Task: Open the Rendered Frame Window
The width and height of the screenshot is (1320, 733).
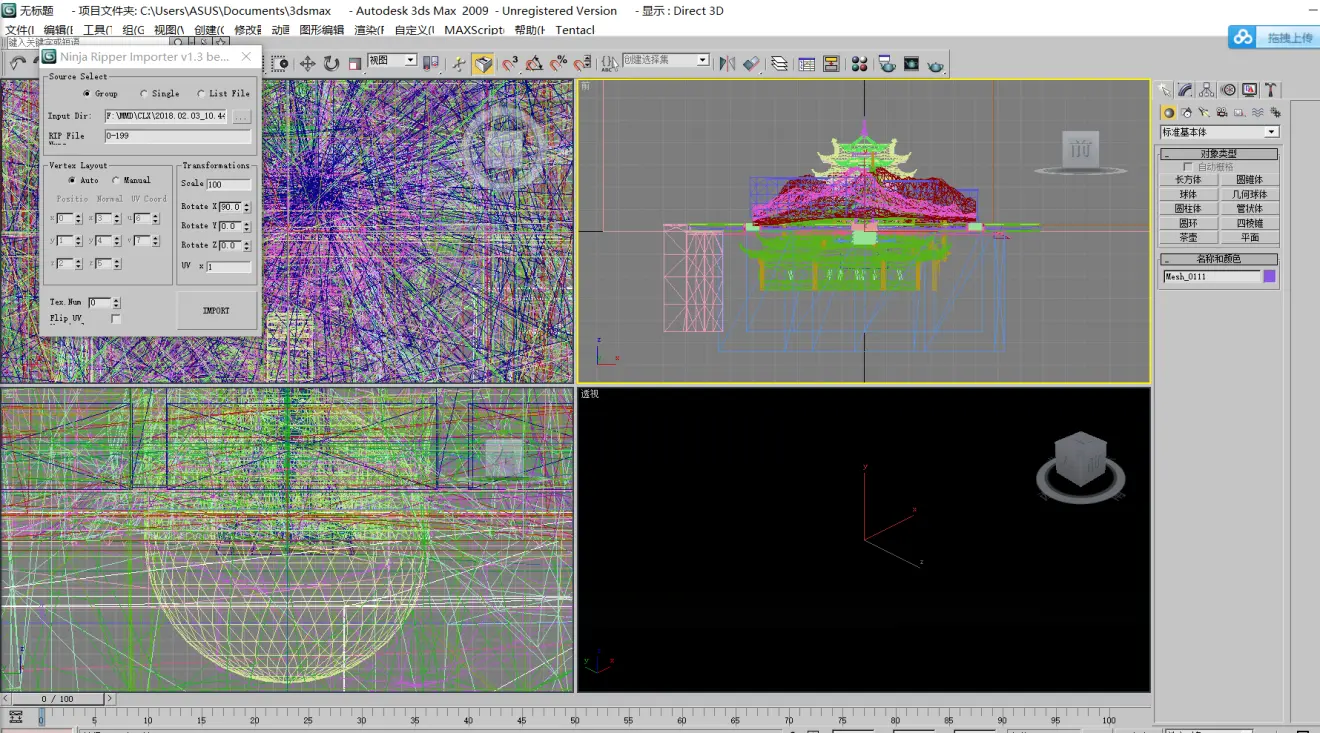Action: coord(911,64)
